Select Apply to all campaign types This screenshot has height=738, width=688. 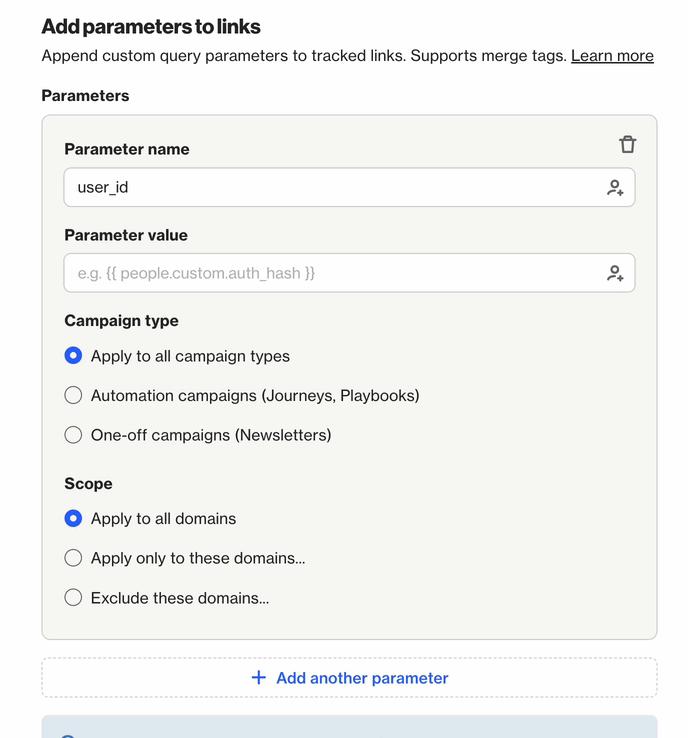coord(73,356)
